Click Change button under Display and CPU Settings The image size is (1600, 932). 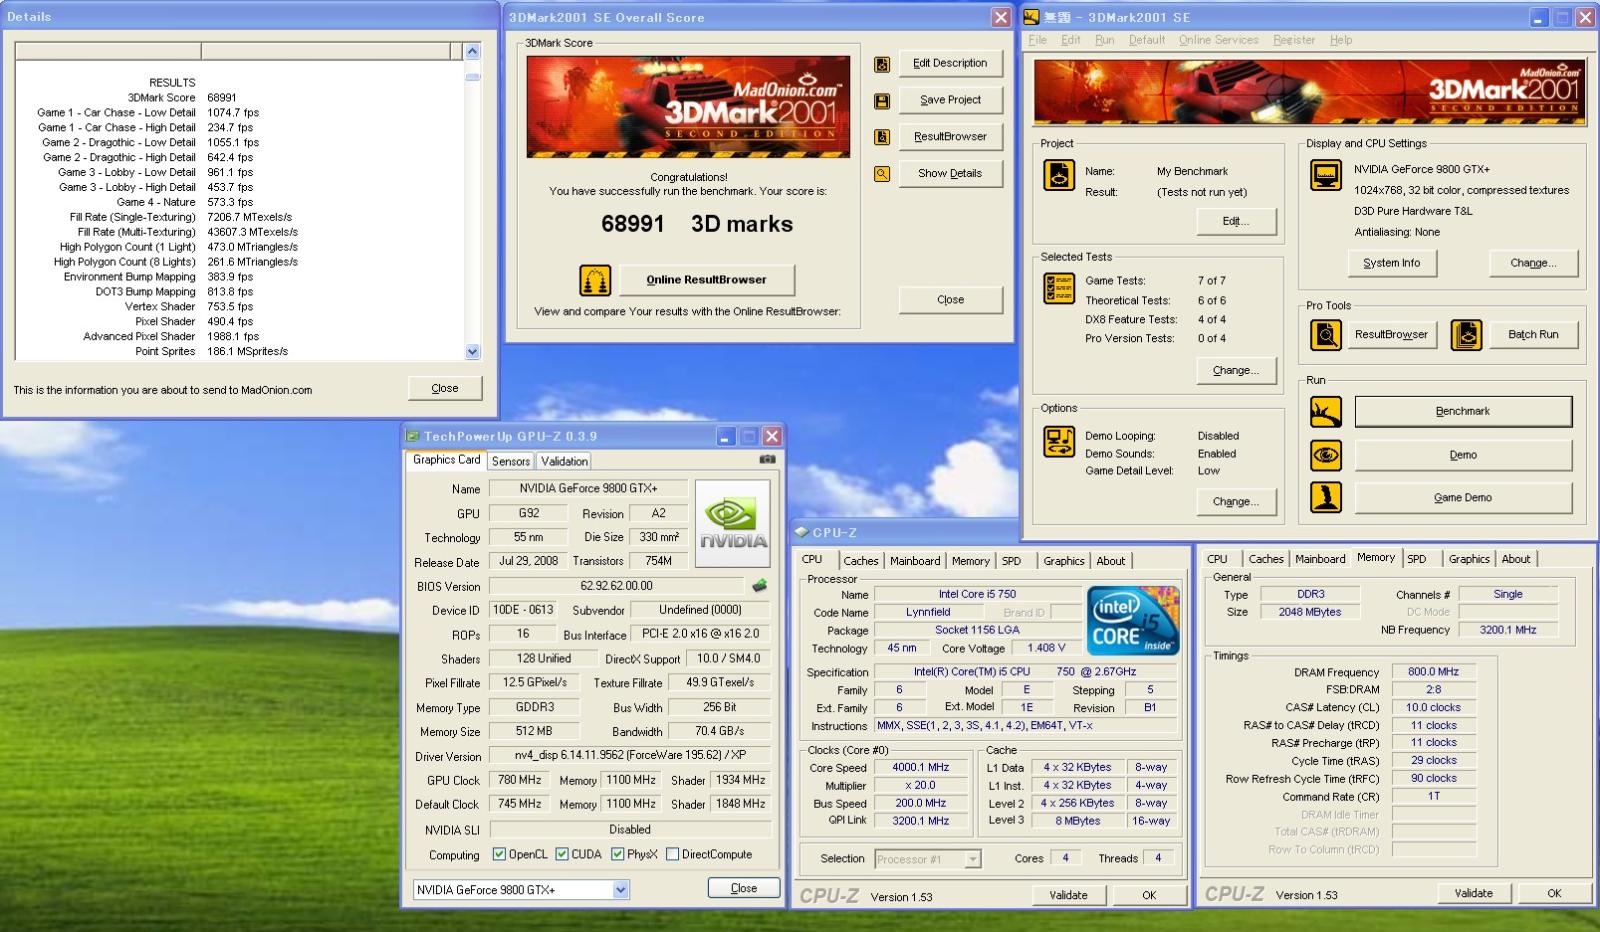tap(1533, 263)
